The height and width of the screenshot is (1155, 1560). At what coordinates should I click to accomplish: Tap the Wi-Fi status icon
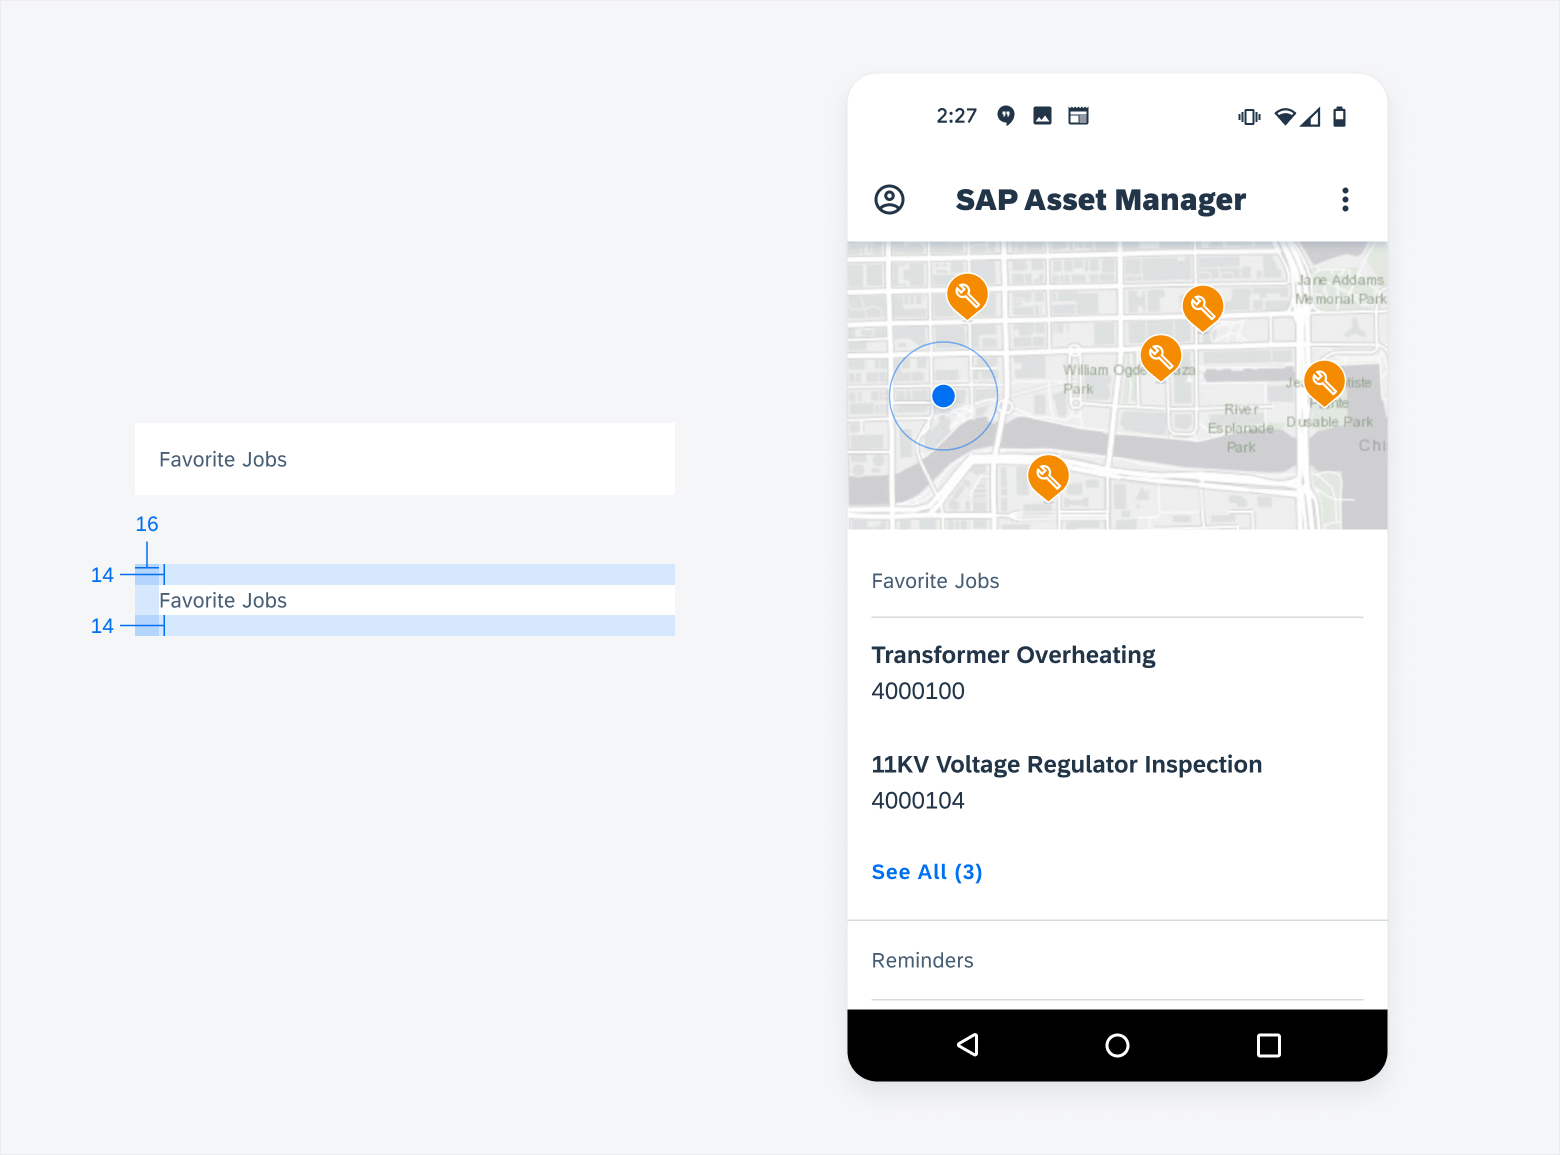pyautogui.click(x=1285, y=117)
